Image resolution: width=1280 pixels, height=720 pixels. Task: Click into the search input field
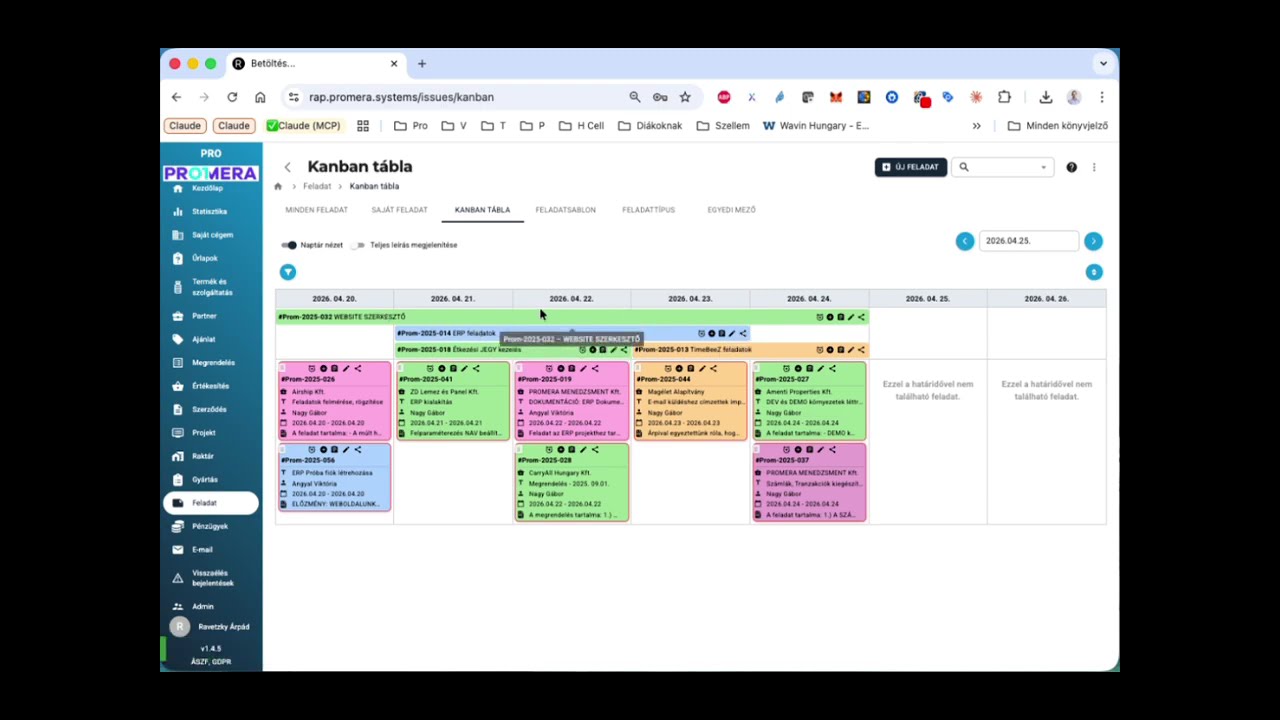click(x=1001, y=167)
